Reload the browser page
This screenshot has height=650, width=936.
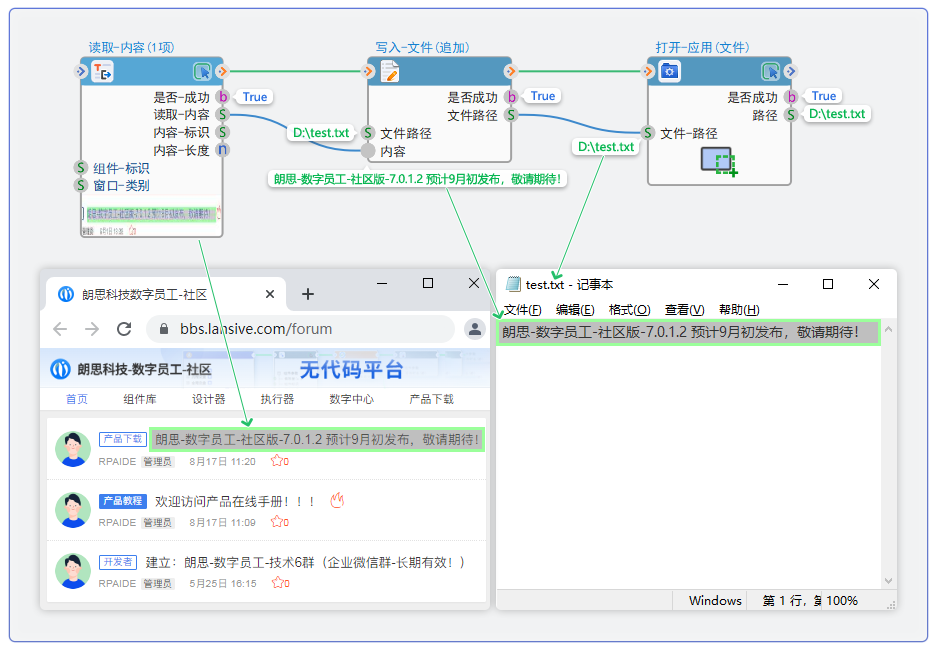(124, 329)
